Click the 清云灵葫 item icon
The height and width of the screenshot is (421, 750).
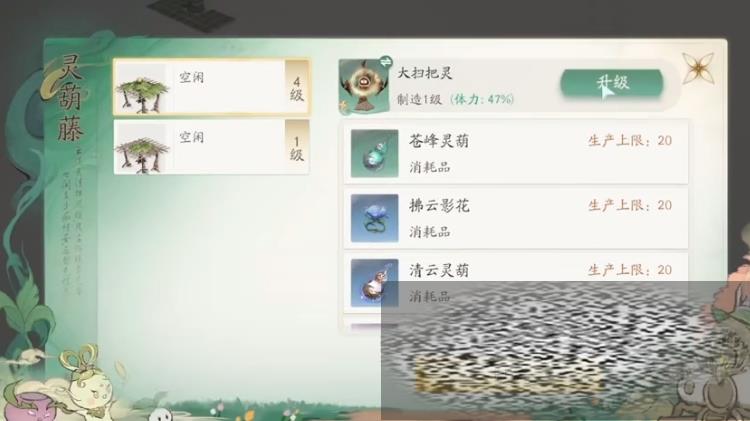pyautogui.click(x=374, y=283)
